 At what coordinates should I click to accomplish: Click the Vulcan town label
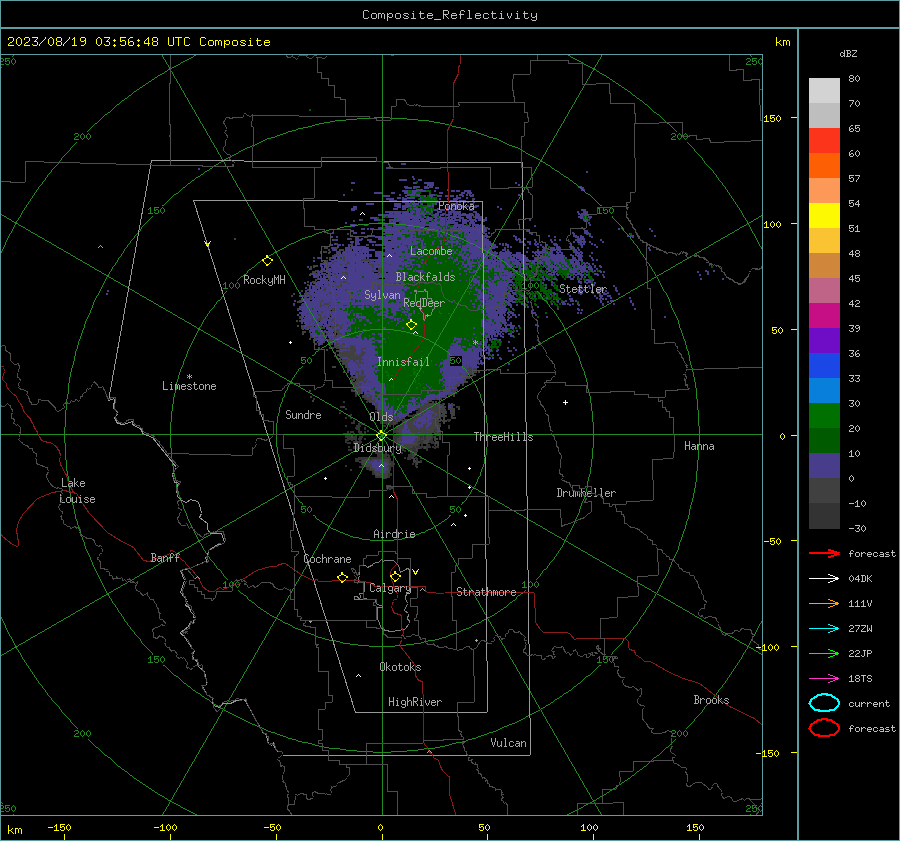tap(508, 743)
